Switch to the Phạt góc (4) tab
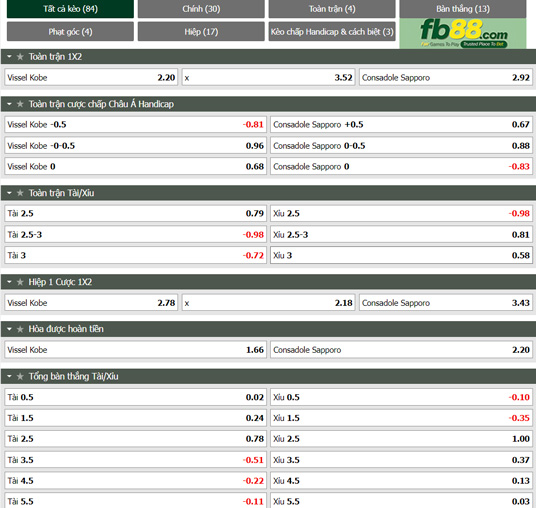Image resolution: width=536 pixels, height=508 pixels. coord(70,32)
